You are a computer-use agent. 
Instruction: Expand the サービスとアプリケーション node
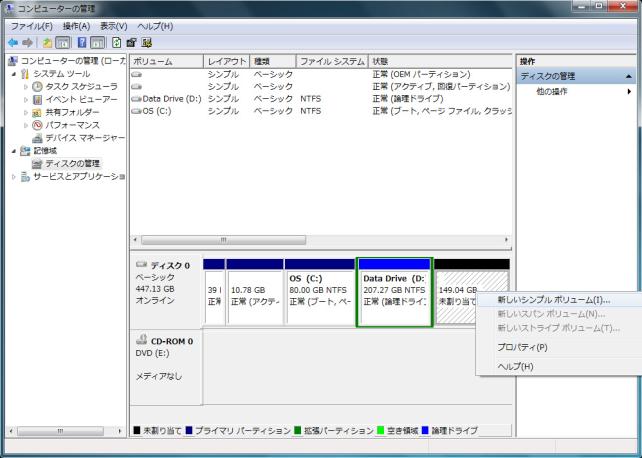[14, 177]
